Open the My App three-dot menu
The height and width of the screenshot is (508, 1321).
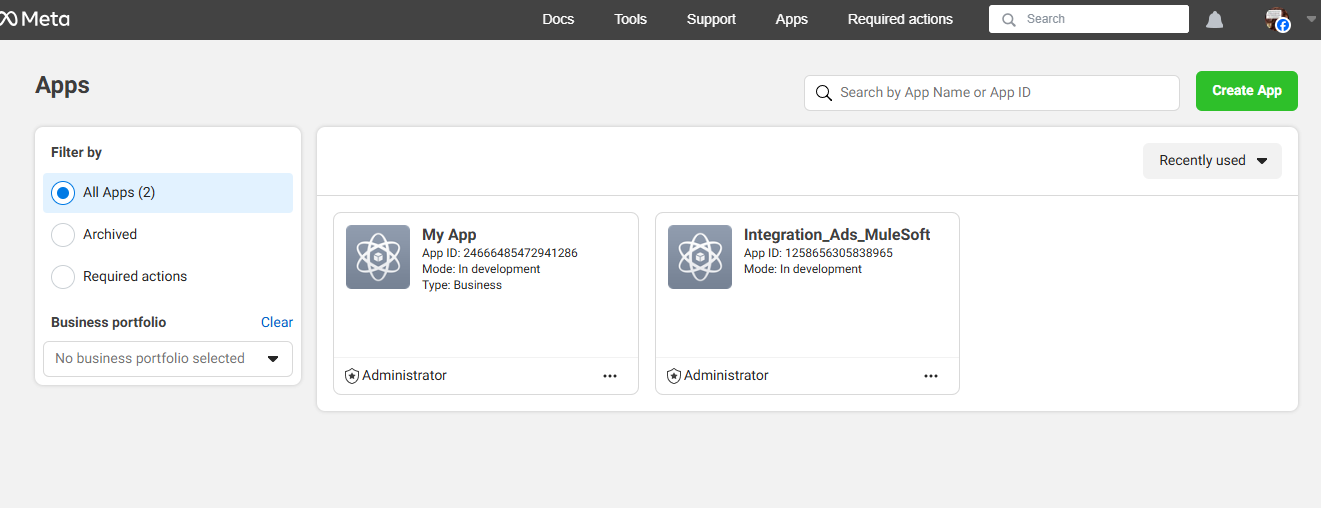(610, 376)
